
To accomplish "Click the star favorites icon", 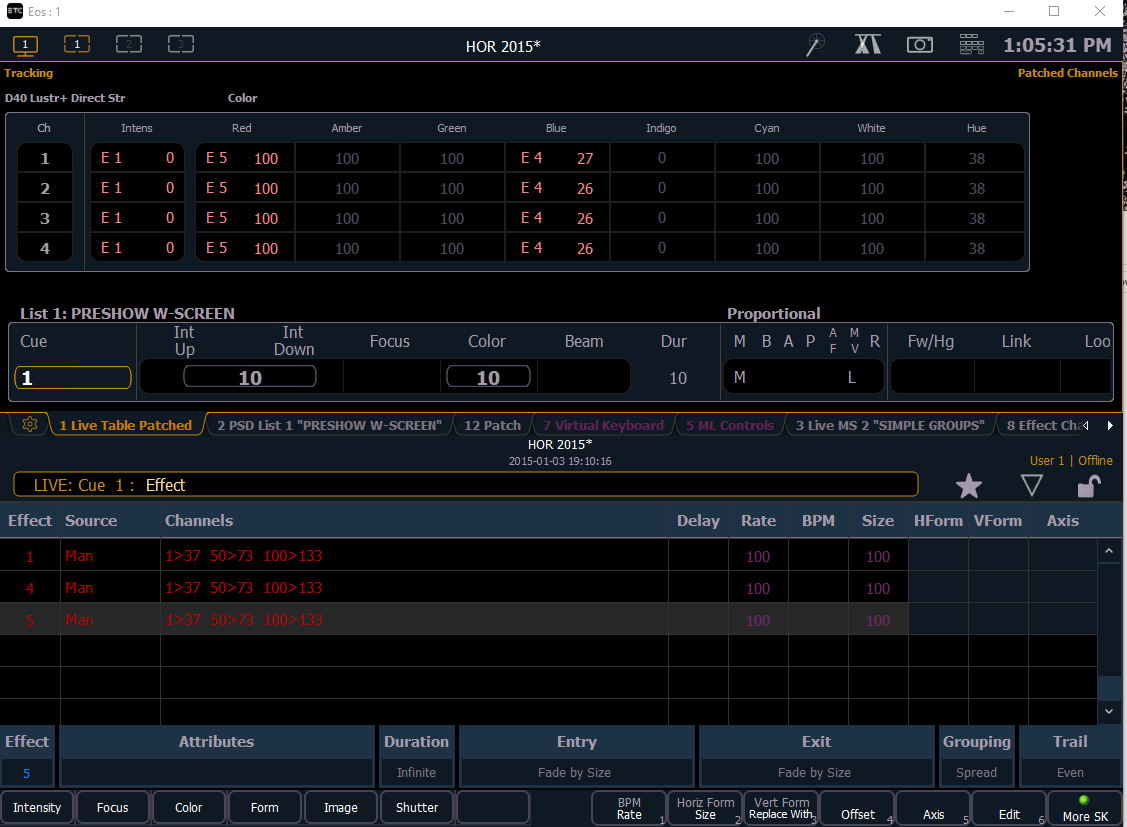I will tap(969, 486).
